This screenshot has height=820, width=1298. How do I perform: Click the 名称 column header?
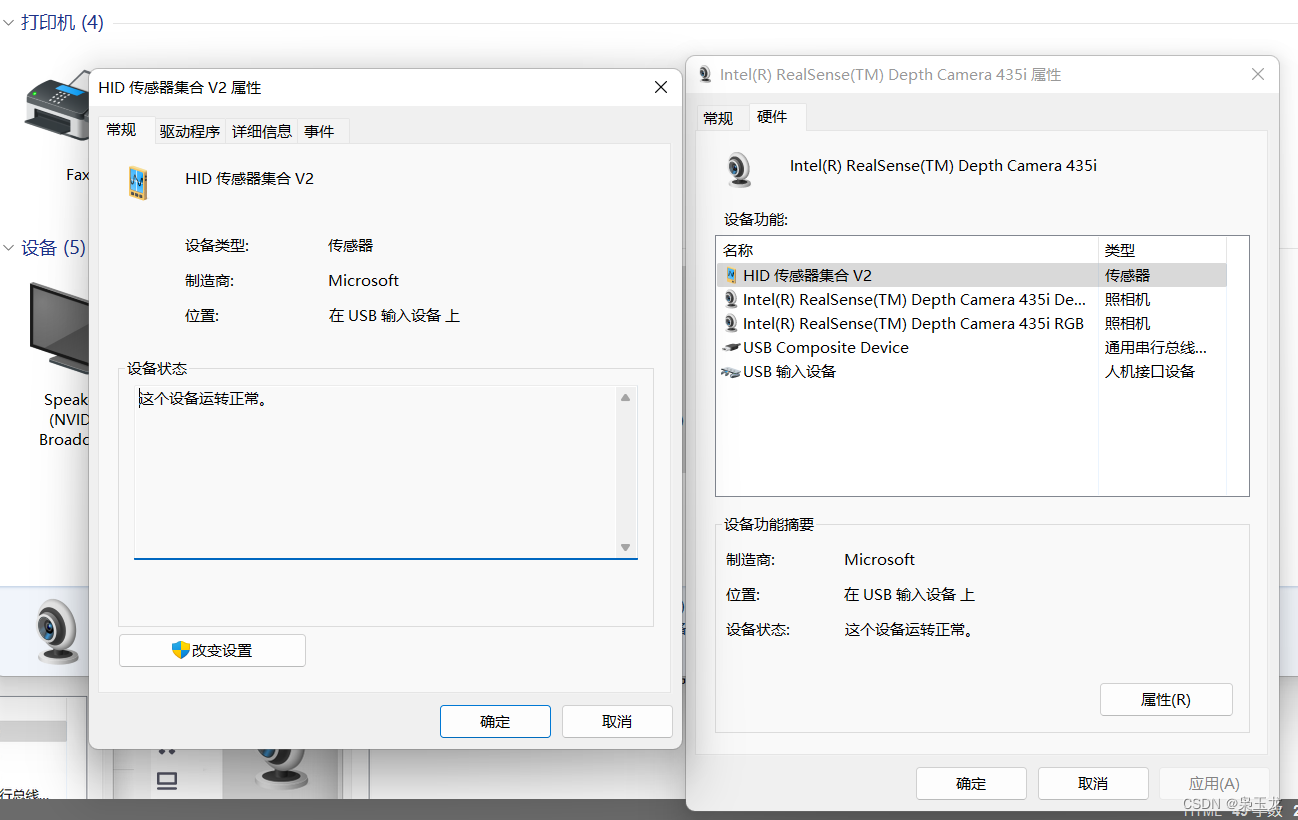(x=907, y=250)
